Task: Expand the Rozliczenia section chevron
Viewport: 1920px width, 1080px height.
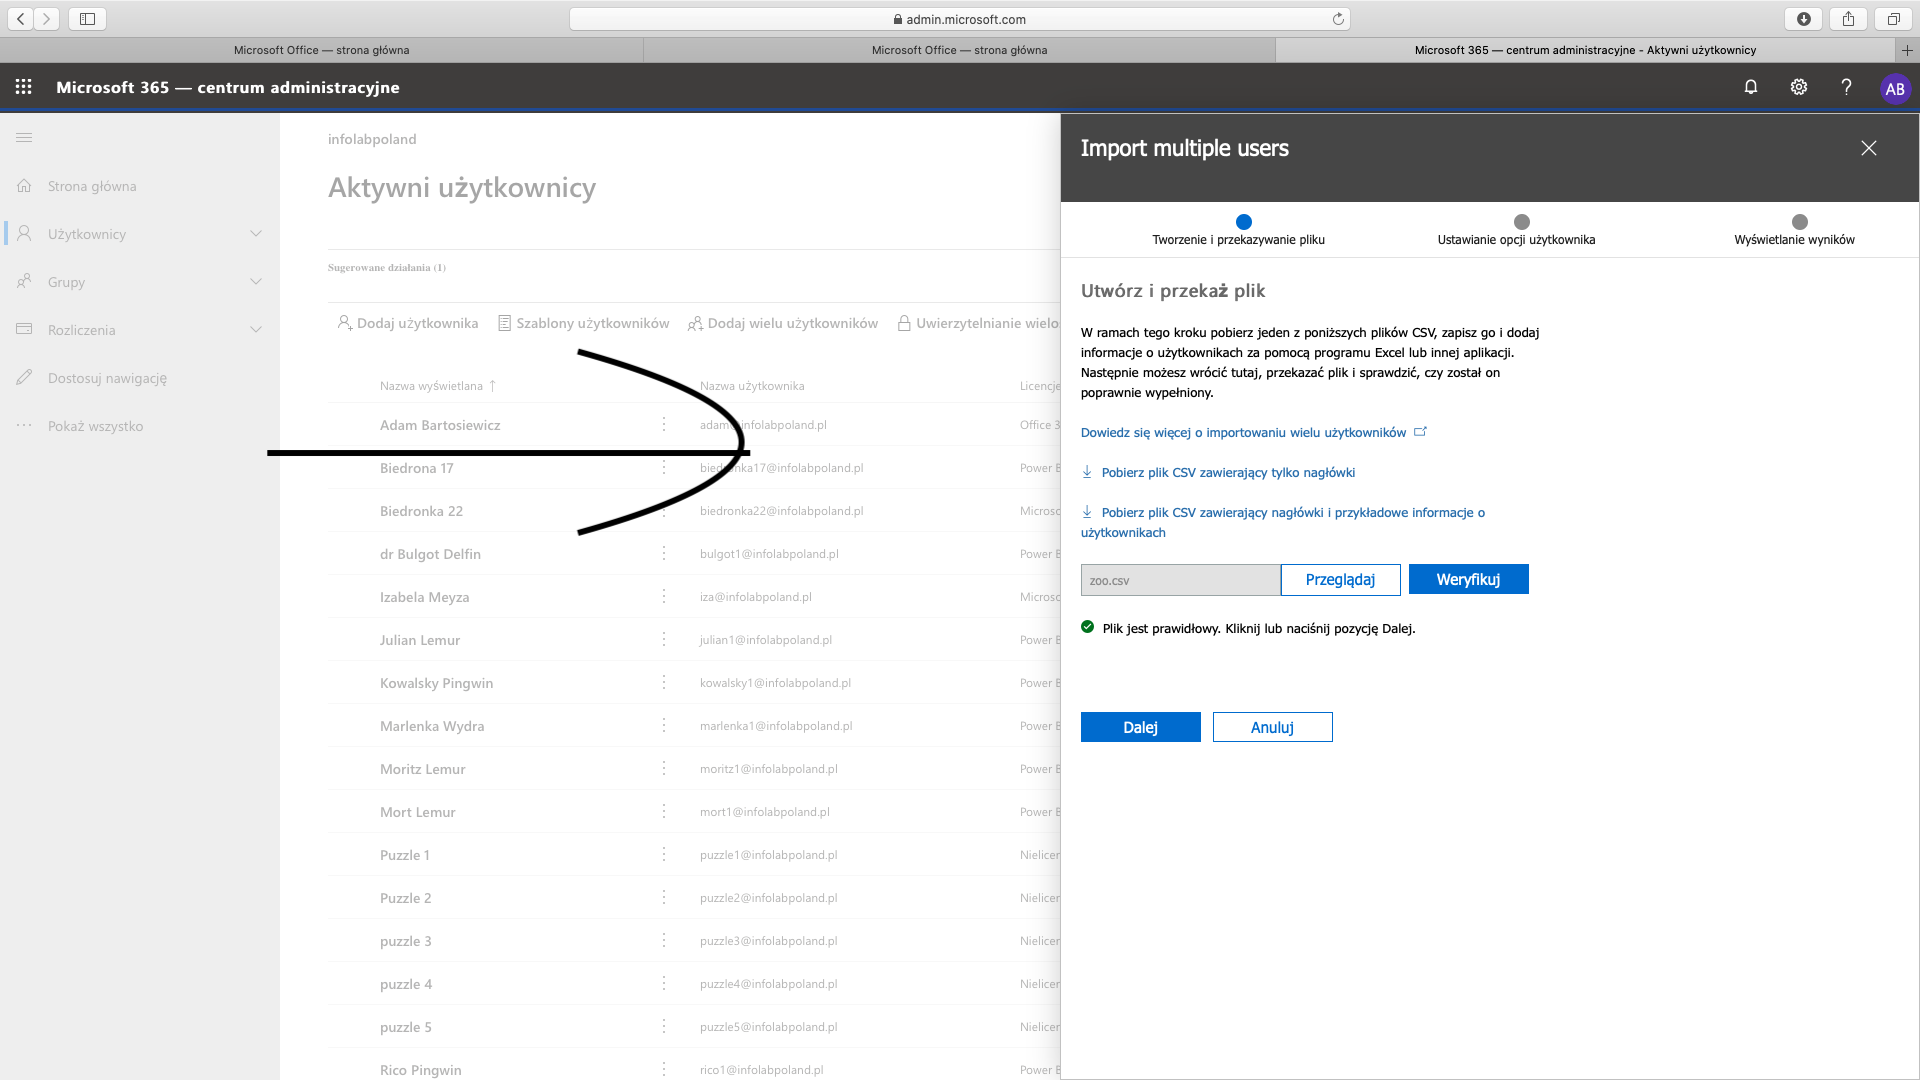Action: point(256,330)
